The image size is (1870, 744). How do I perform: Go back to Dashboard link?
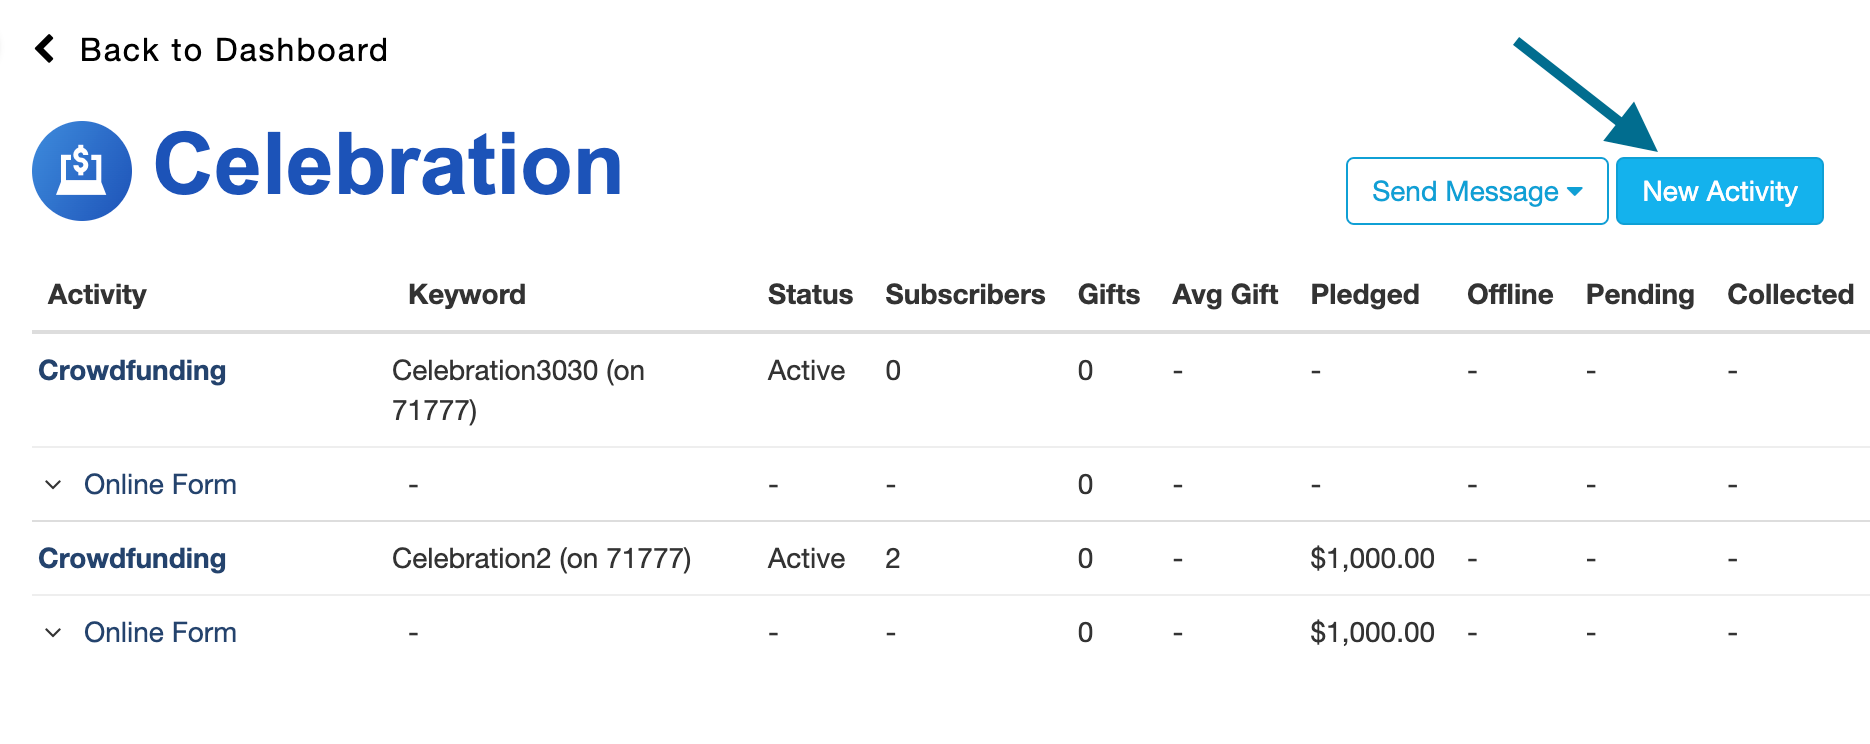click(x=233, y=50)
